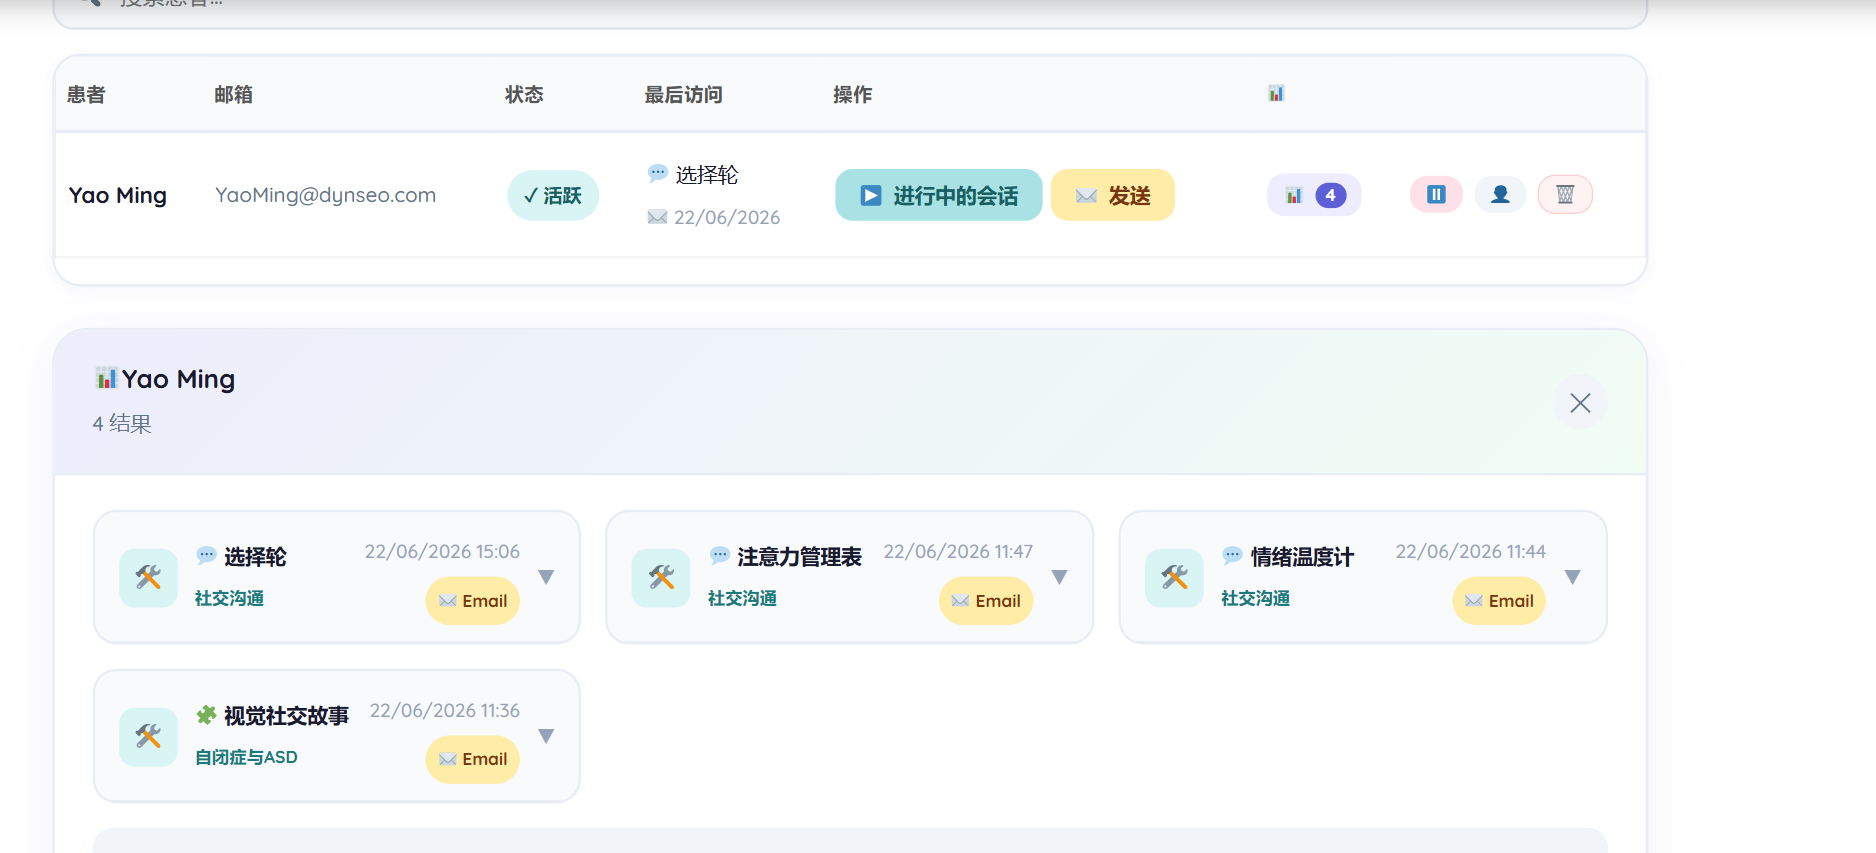Image resolution: width=1876 pixels, height=853 pixels.
Task: Click the tools icon on the 注意力管理表 card
Action: click(661, 578)
